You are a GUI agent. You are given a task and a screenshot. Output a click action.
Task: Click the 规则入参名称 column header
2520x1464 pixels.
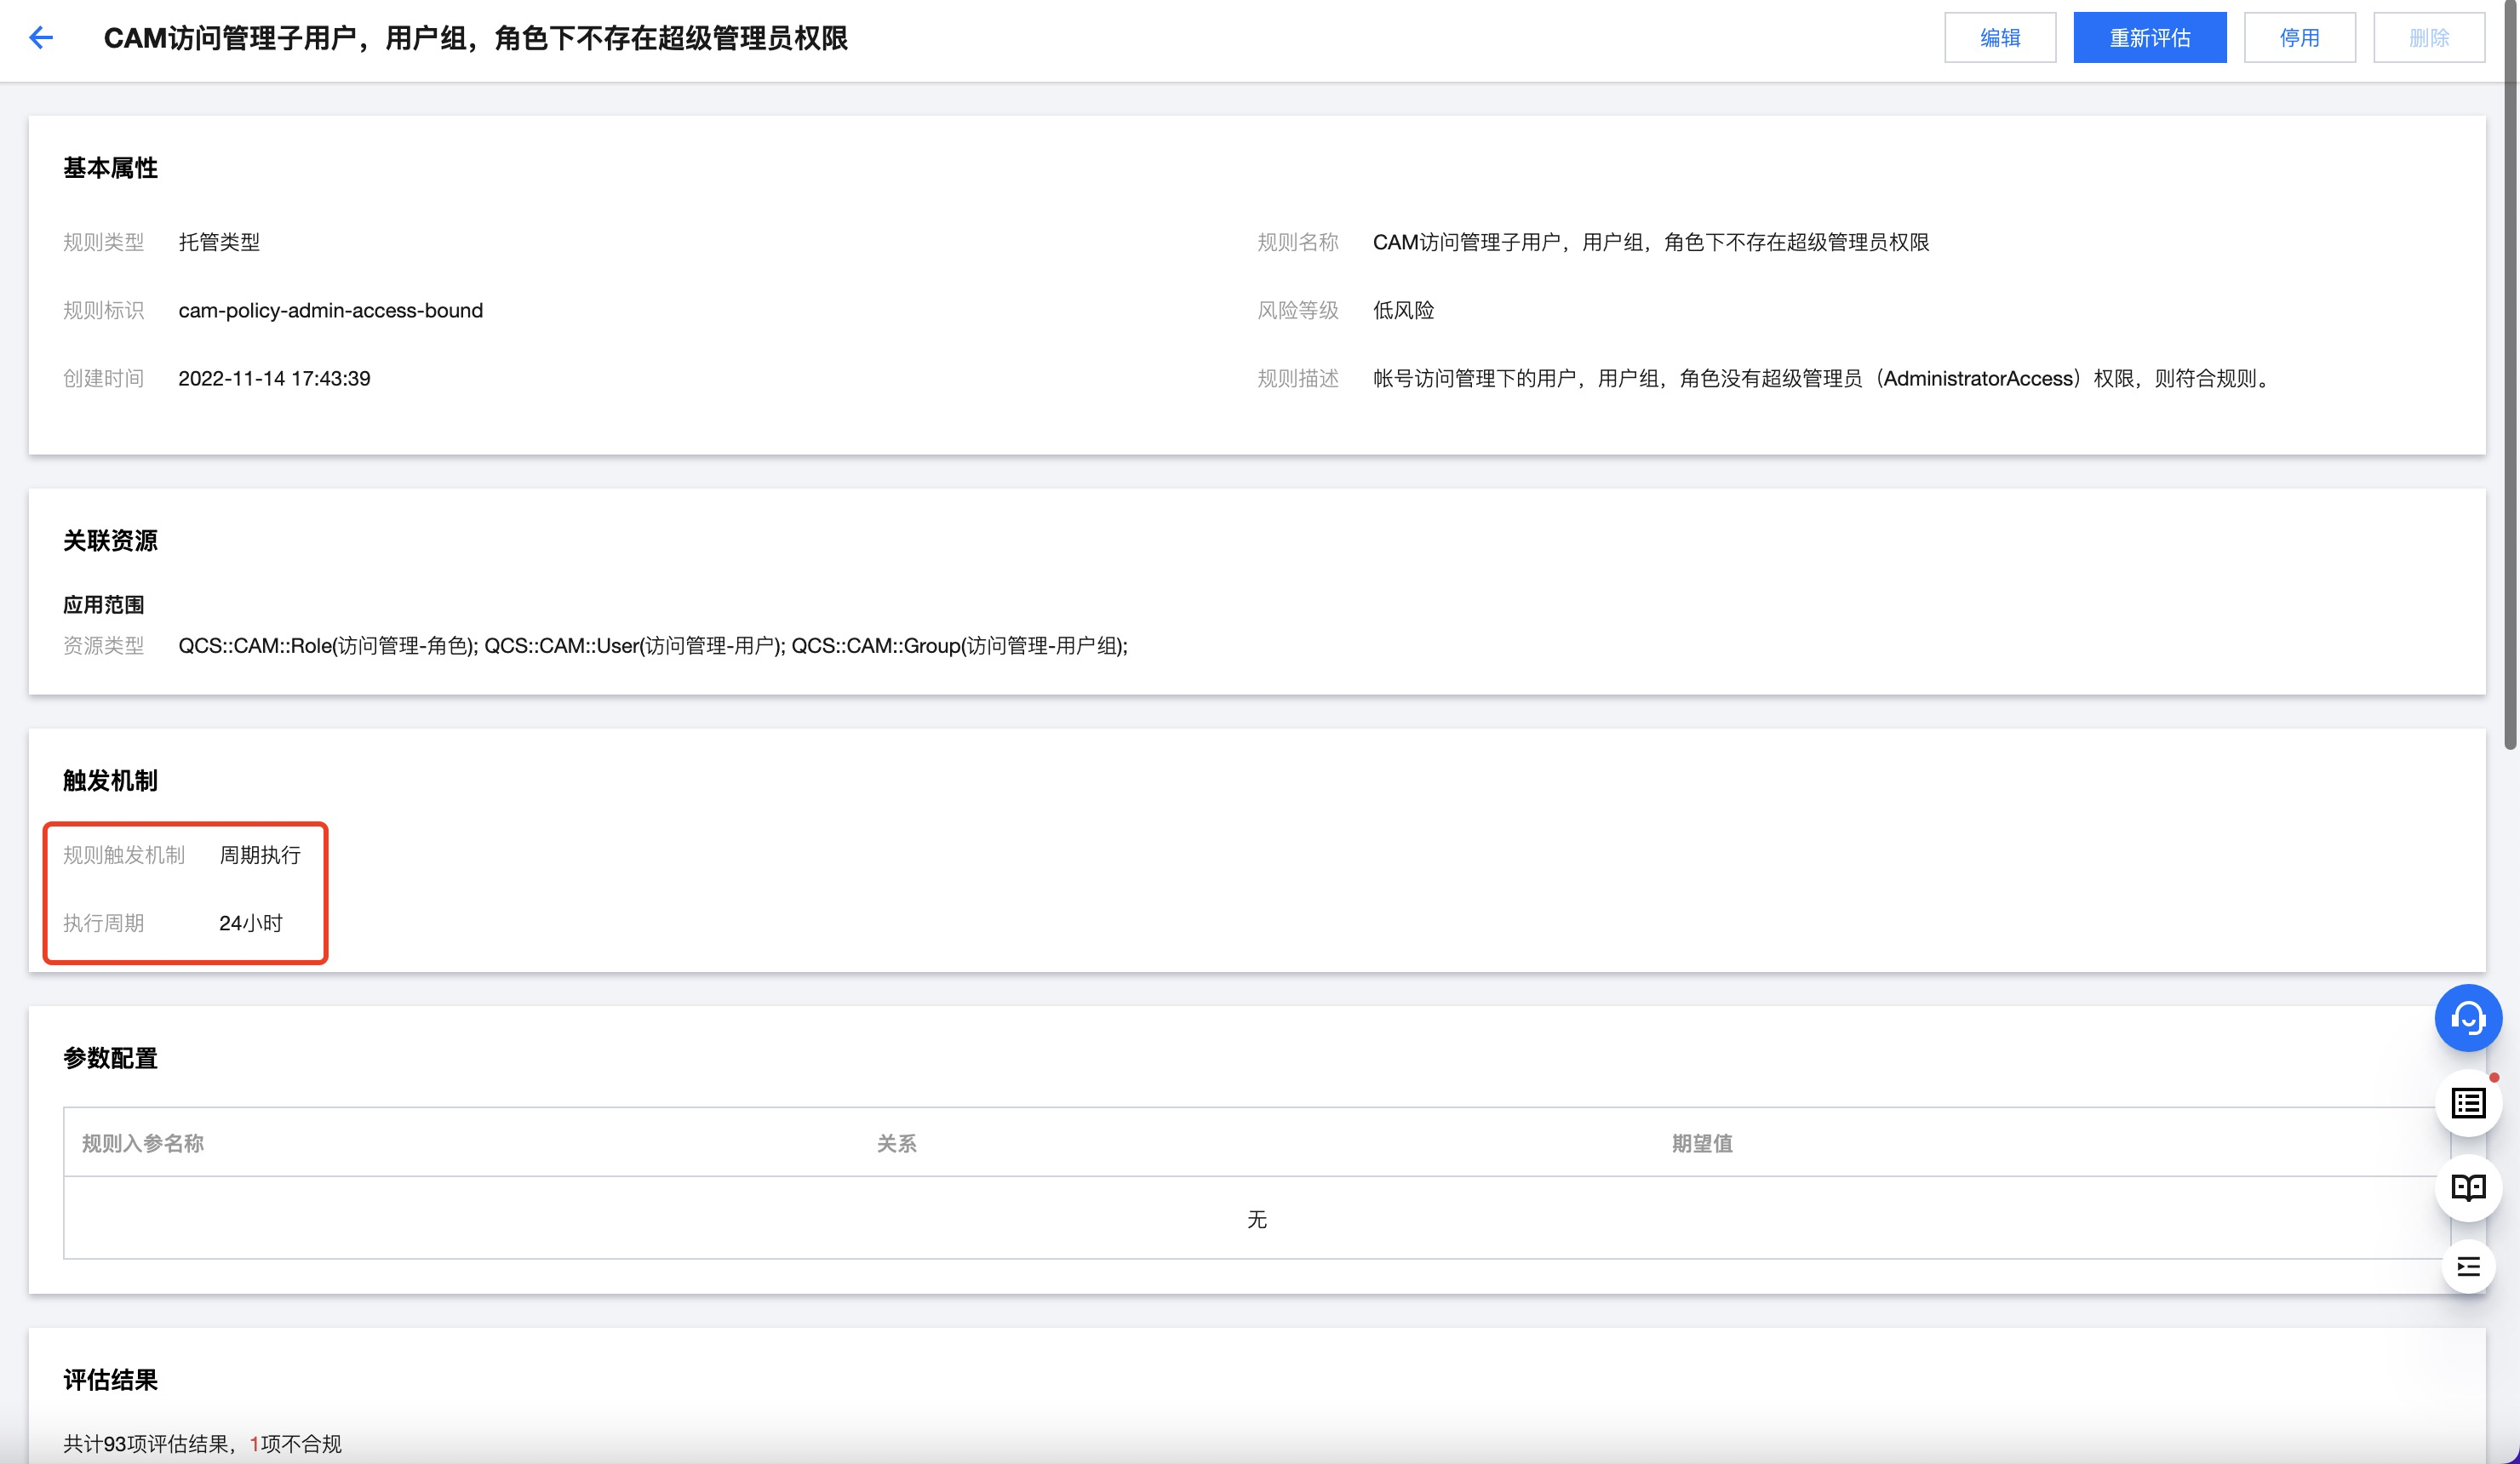pyautogui.click(x=142, y=1143)
